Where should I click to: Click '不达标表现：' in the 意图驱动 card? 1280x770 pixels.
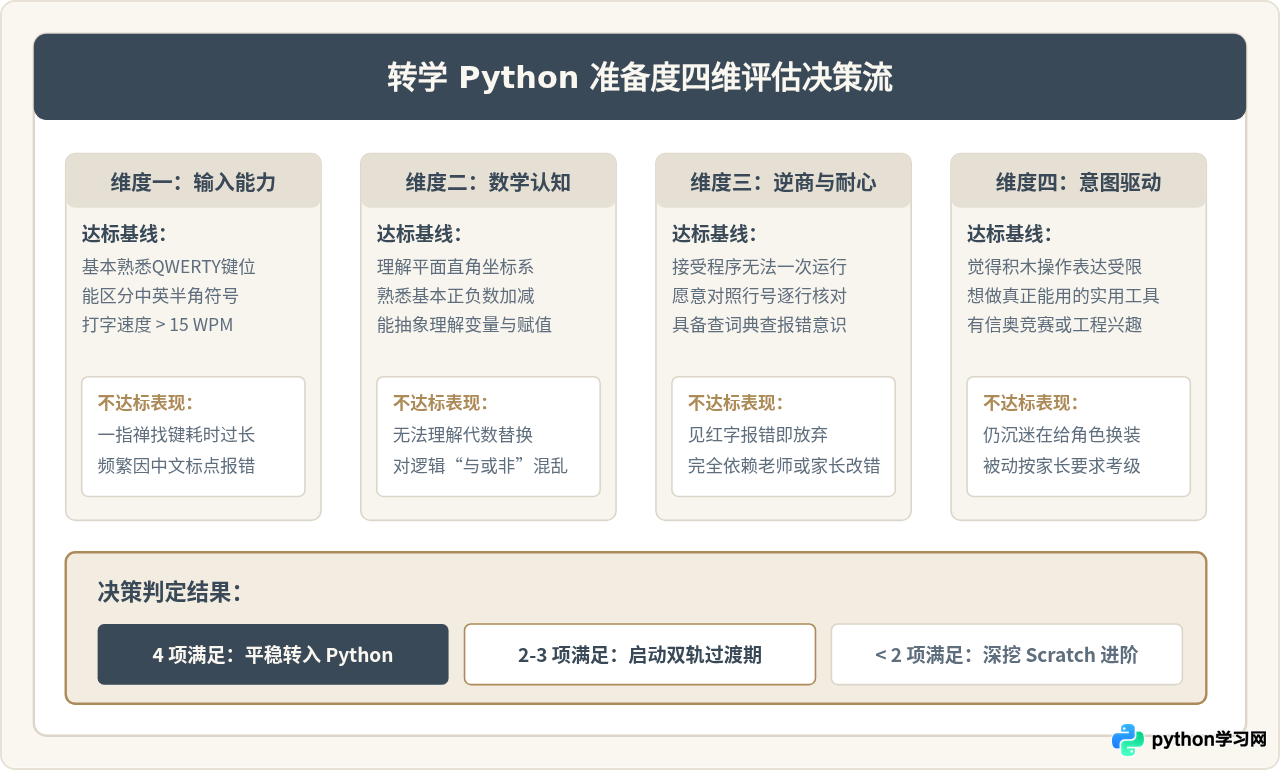coord(1030,403)
